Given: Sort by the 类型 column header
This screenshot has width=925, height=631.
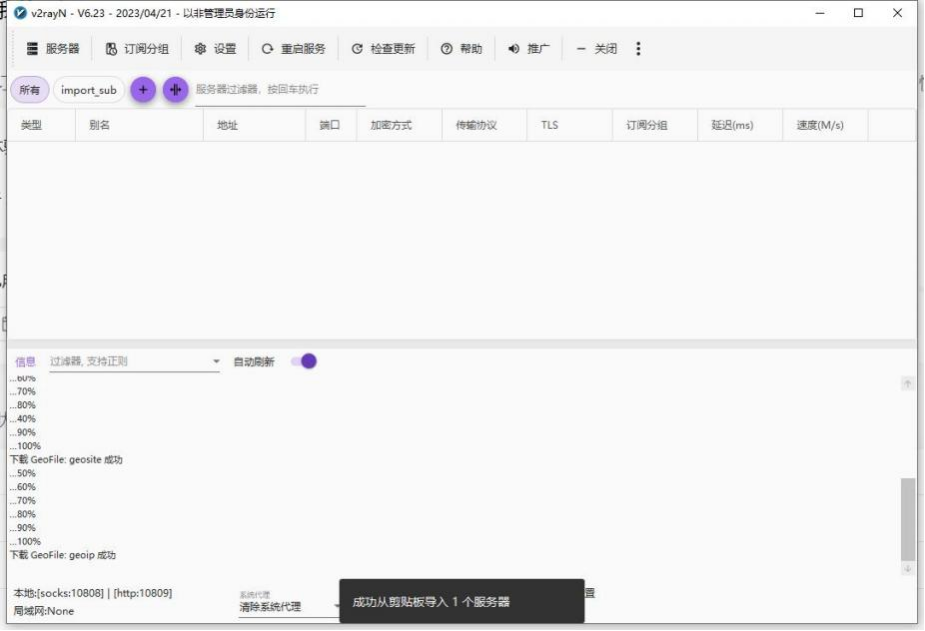Looking at the screenshot, I should 41,125.
